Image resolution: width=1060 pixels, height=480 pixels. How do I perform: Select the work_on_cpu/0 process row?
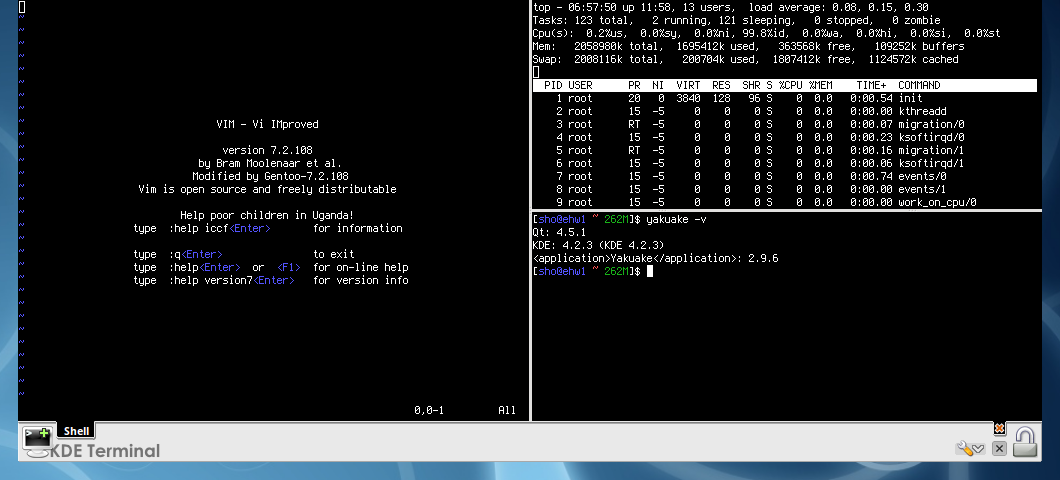(x=784, y=202)
